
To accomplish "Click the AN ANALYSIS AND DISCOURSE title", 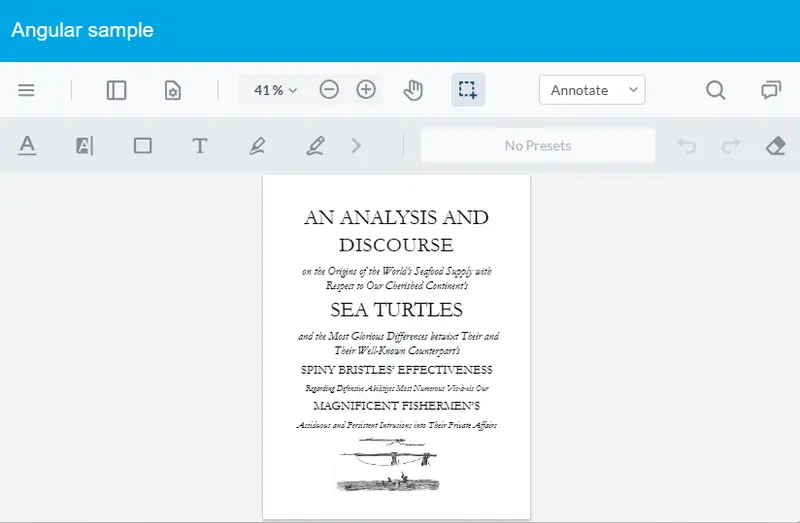I will coord(396,231).
